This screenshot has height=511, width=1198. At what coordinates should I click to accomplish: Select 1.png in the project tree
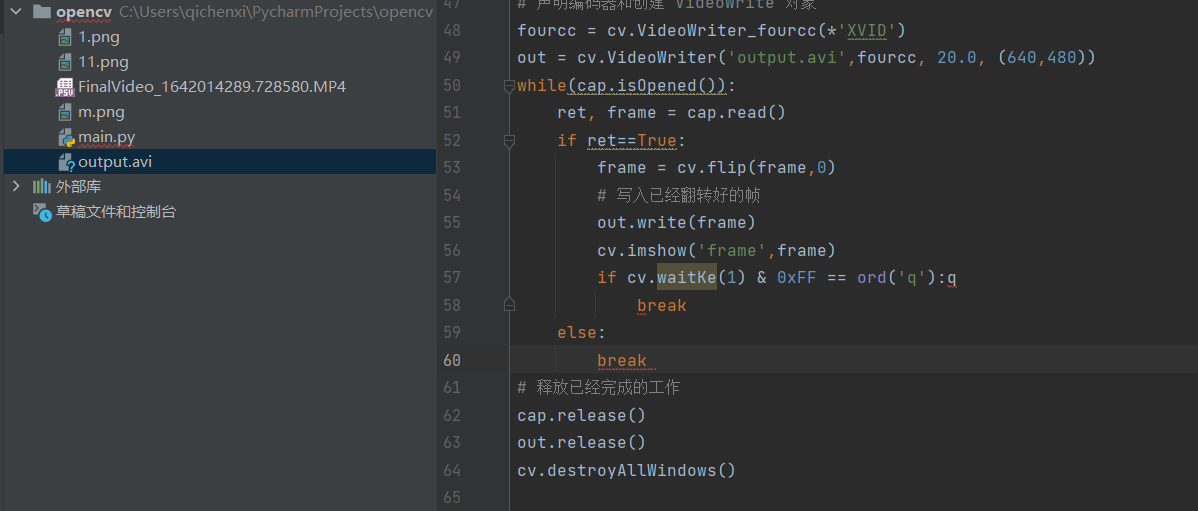tap(99, 37)
